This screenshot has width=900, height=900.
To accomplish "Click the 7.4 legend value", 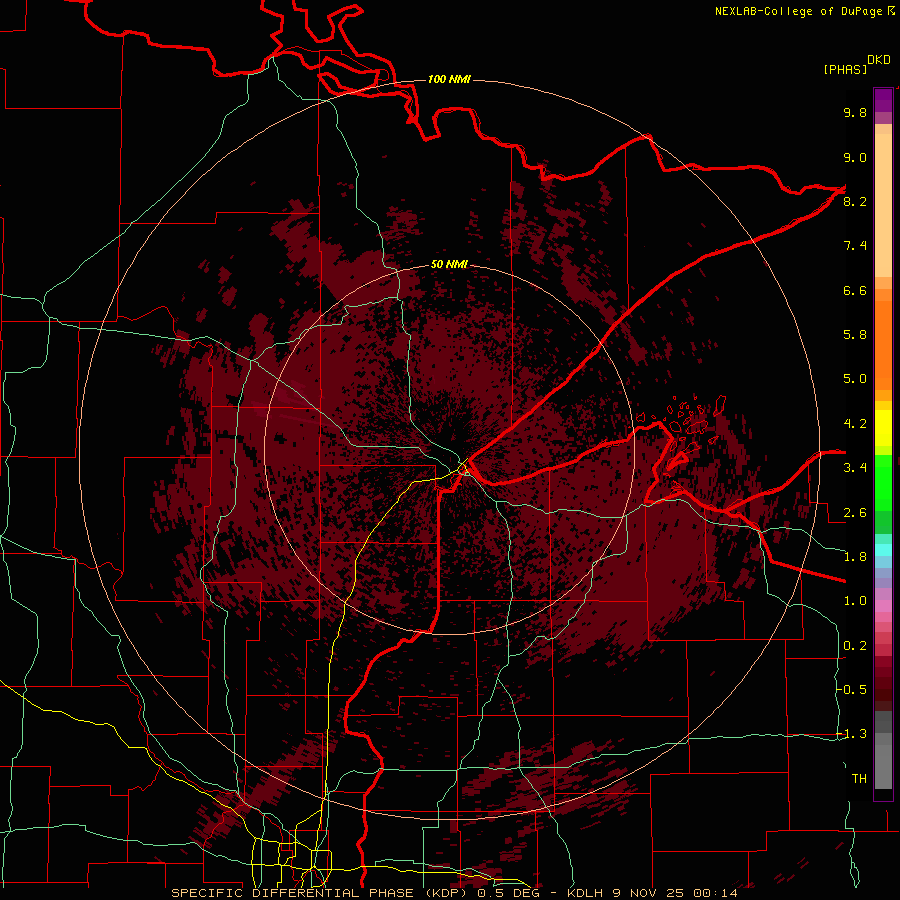I will [x=855, y=246].
